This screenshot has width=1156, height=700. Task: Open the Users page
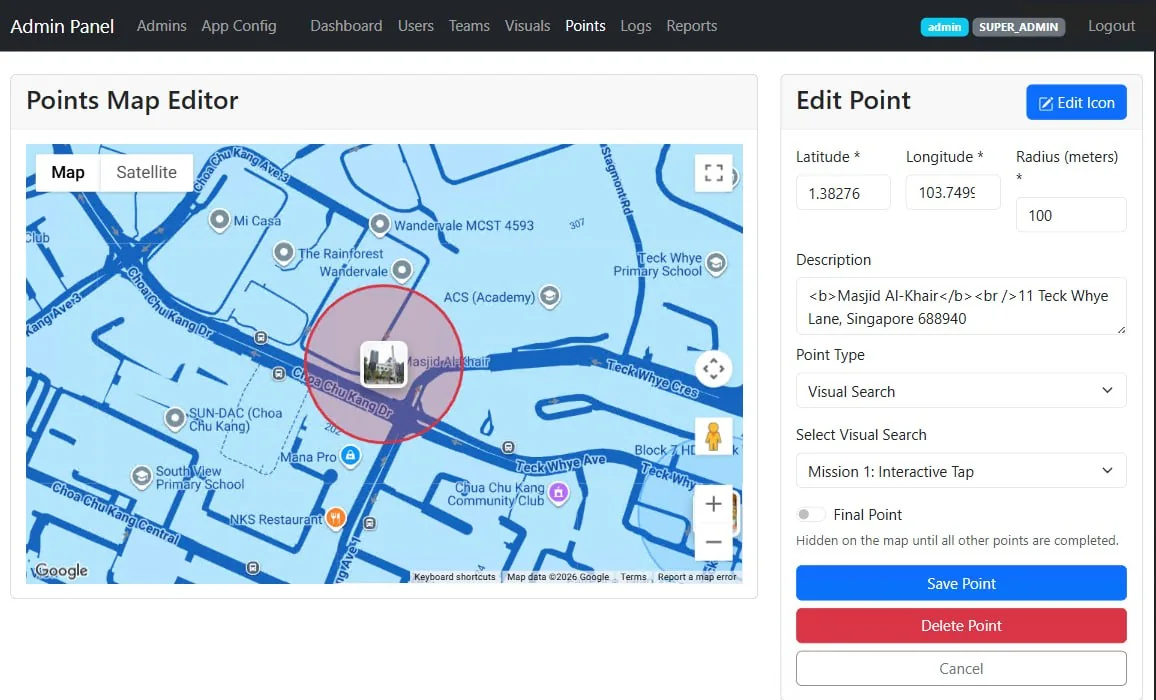coord(416,26)
